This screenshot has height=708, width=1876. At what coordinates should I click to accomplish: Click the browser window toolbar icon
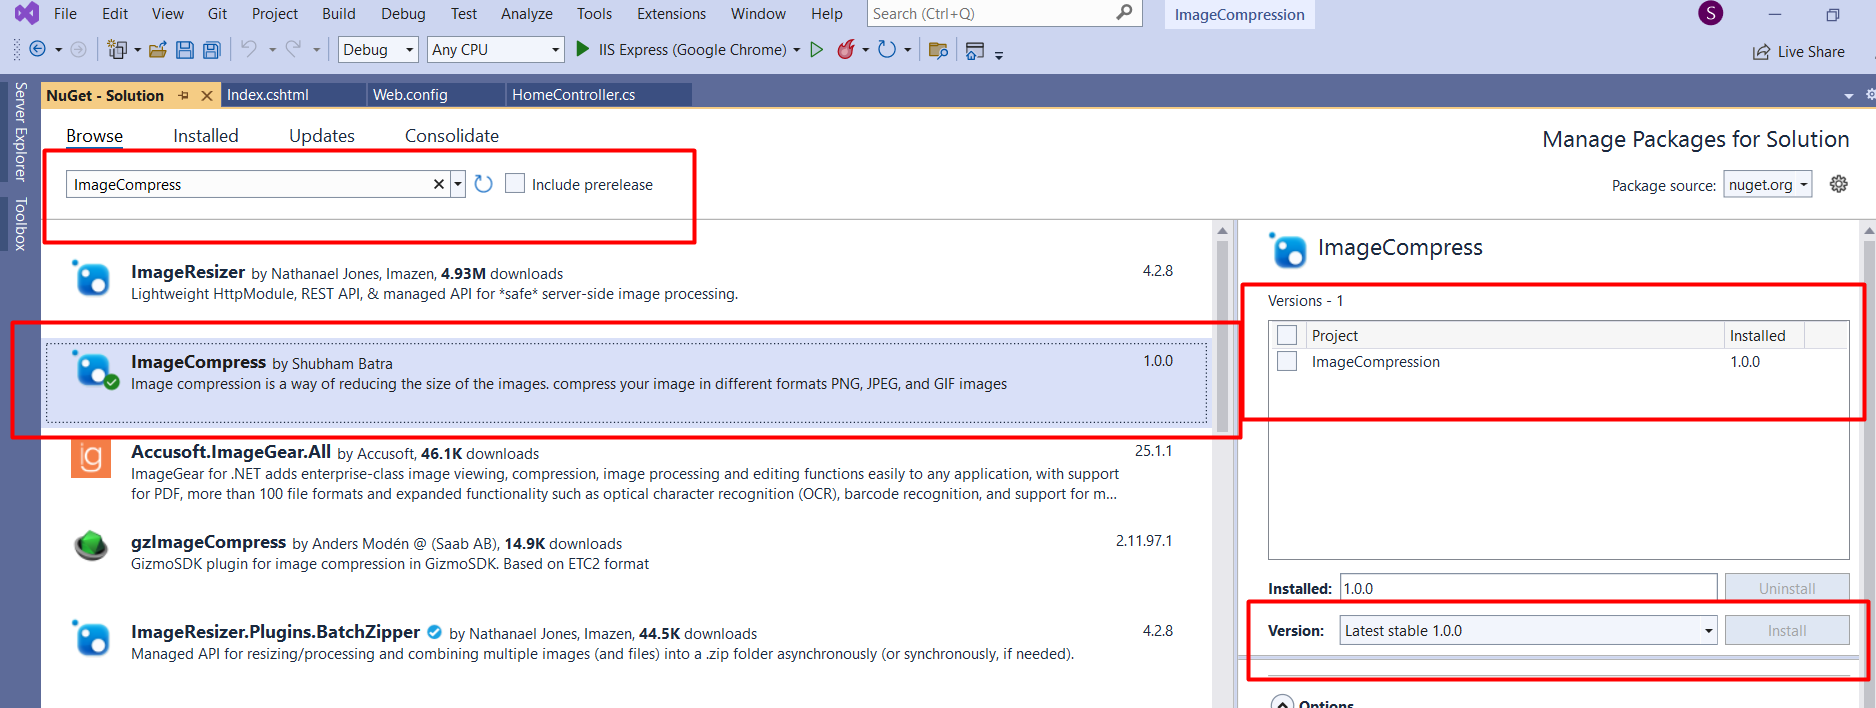pos(975,50)
